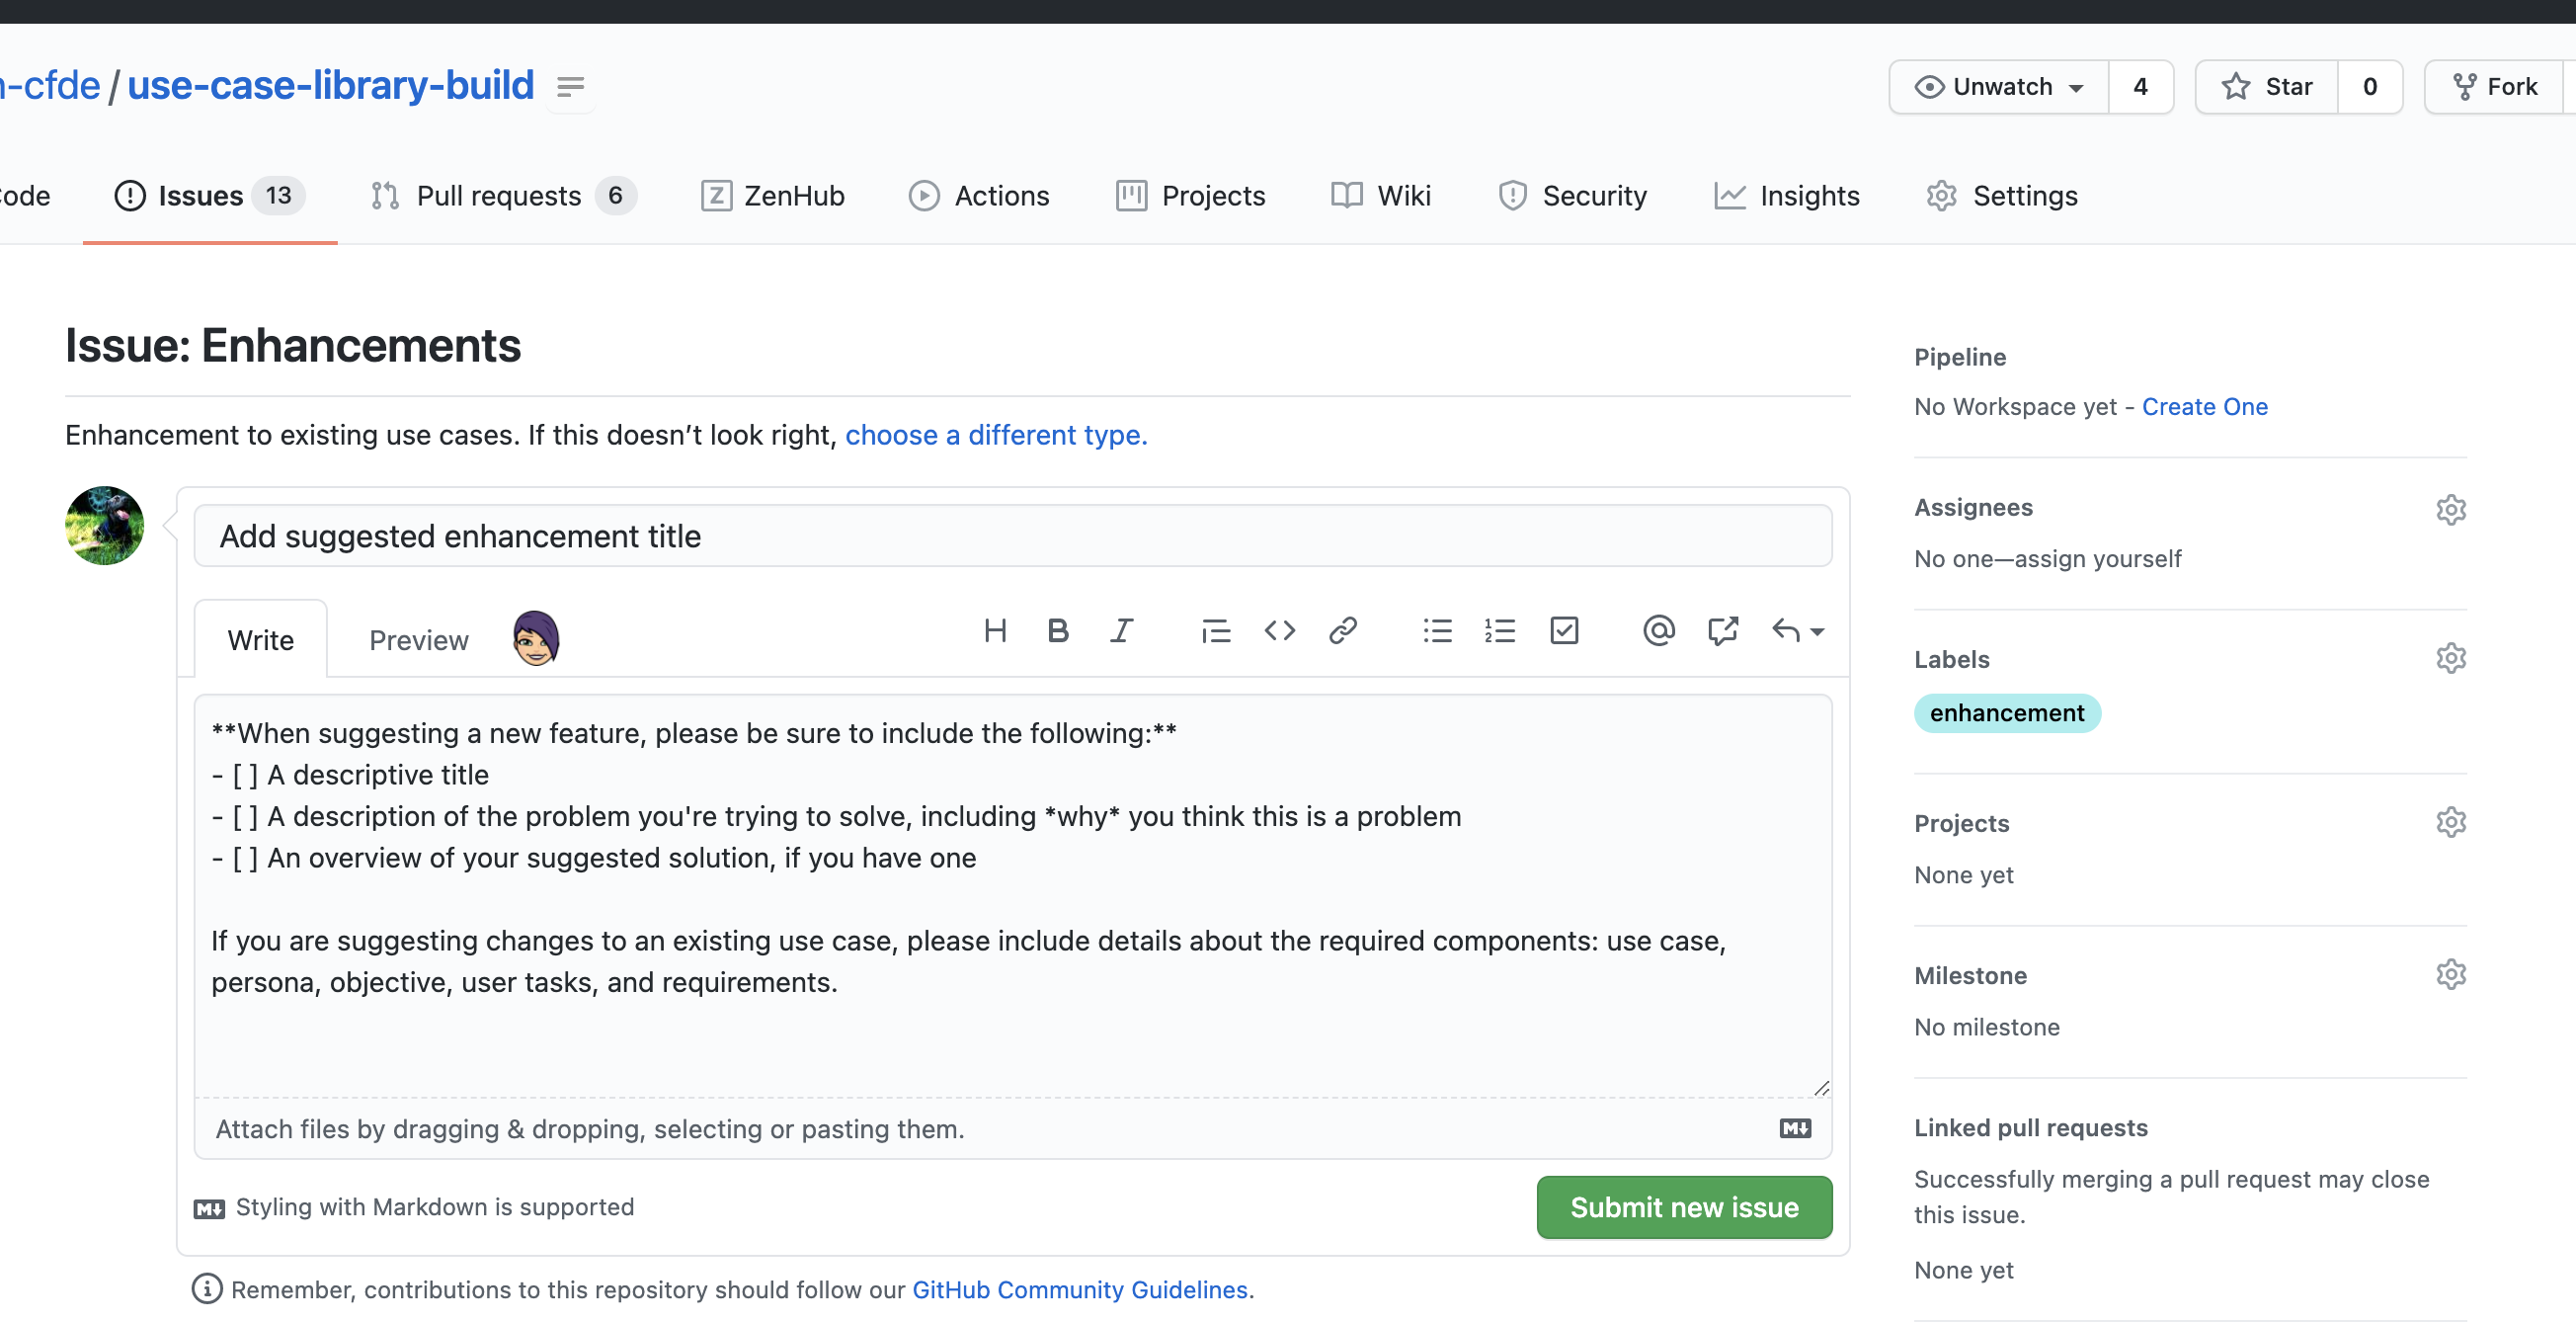Submit new issue

(x=1684, y=1207)
